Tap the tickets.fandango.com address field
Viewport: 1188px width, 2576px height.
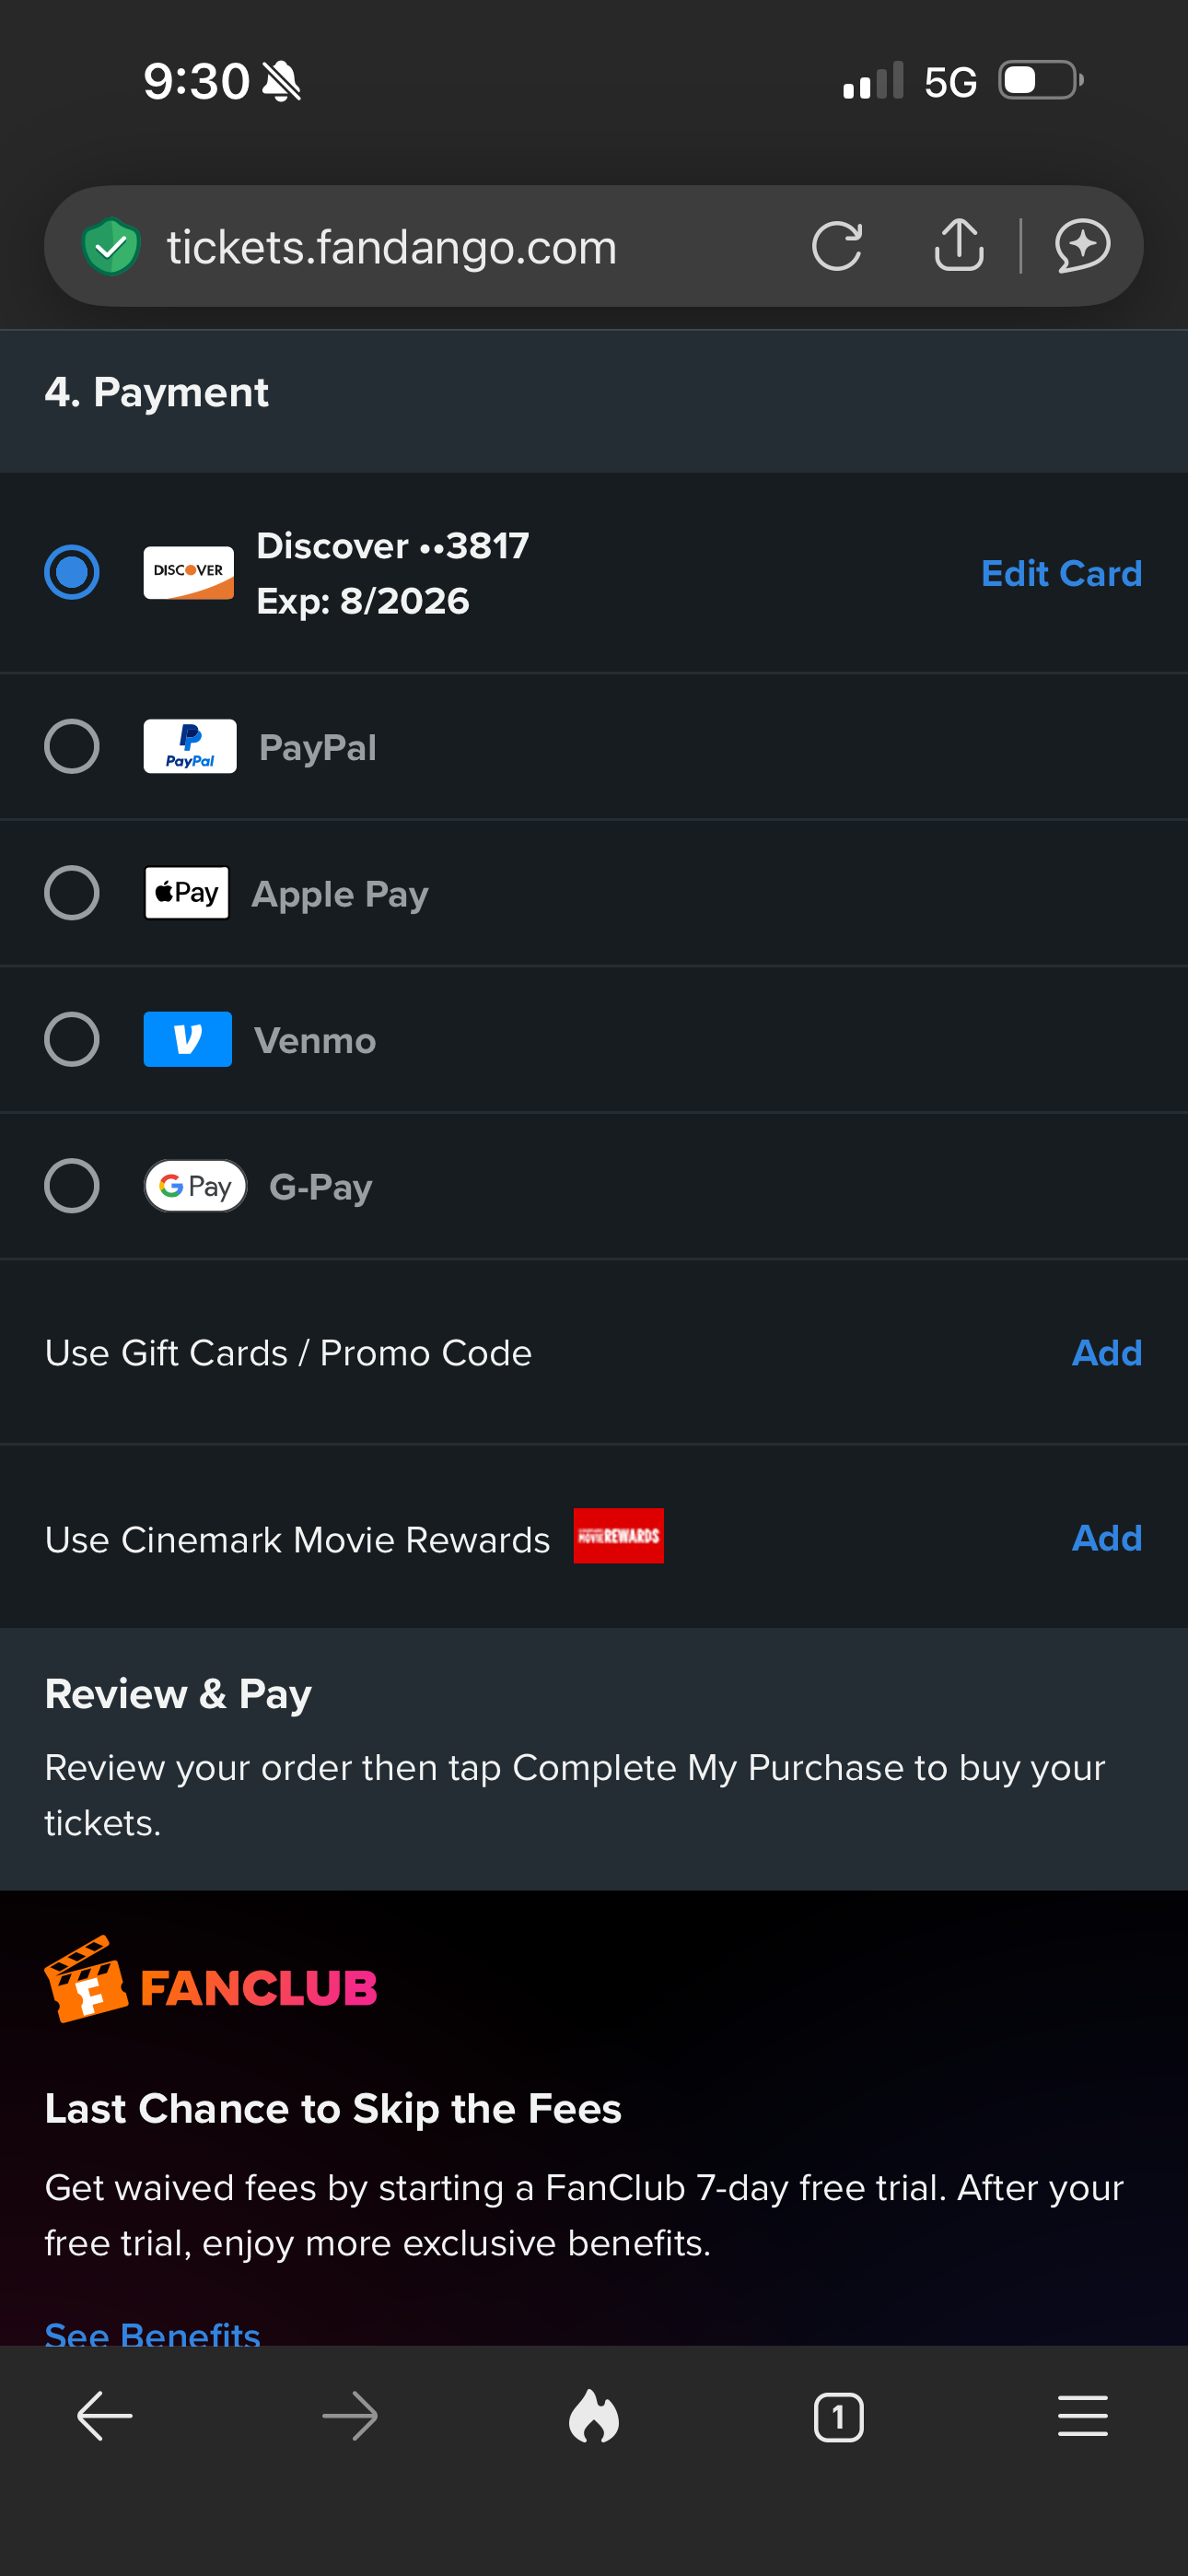[392, 247]
